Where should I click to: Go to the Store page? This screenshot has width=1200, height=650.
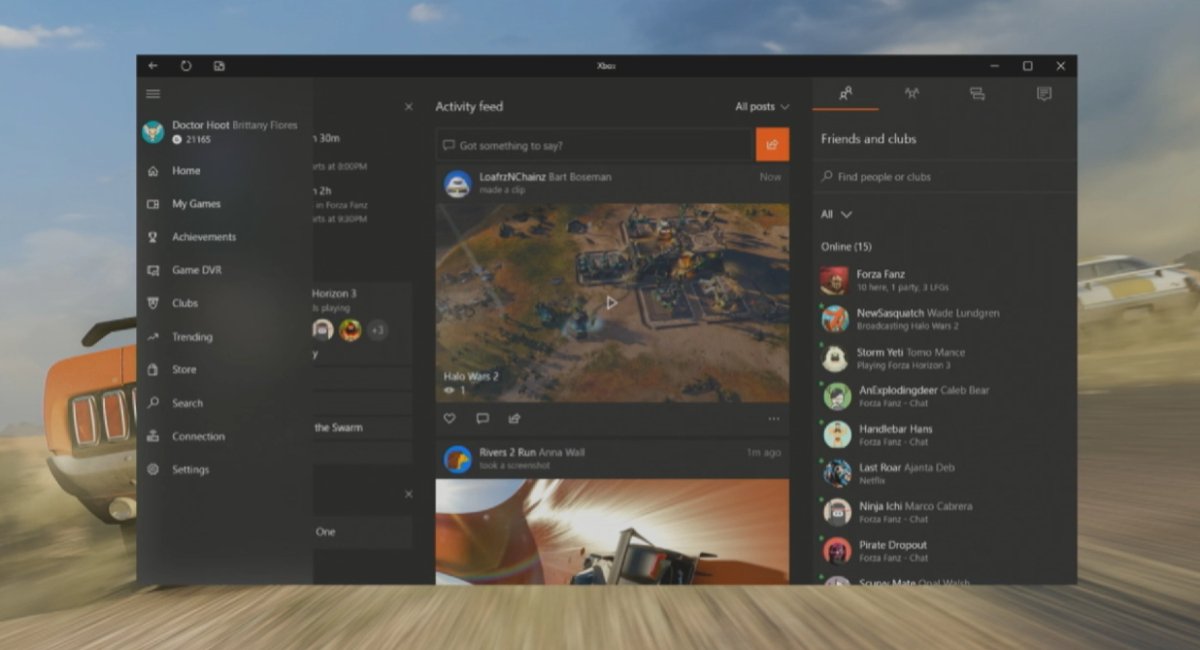click(x=184, y=370)
